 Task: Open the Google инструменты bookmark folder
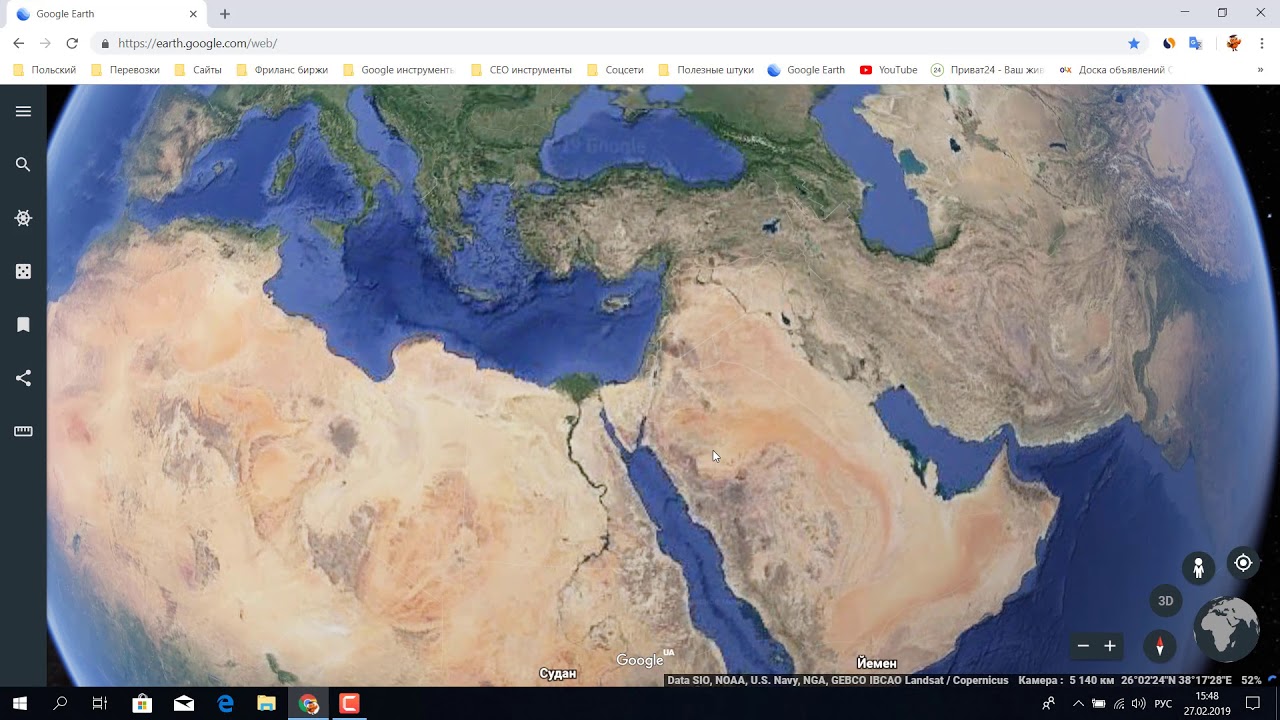399,70
